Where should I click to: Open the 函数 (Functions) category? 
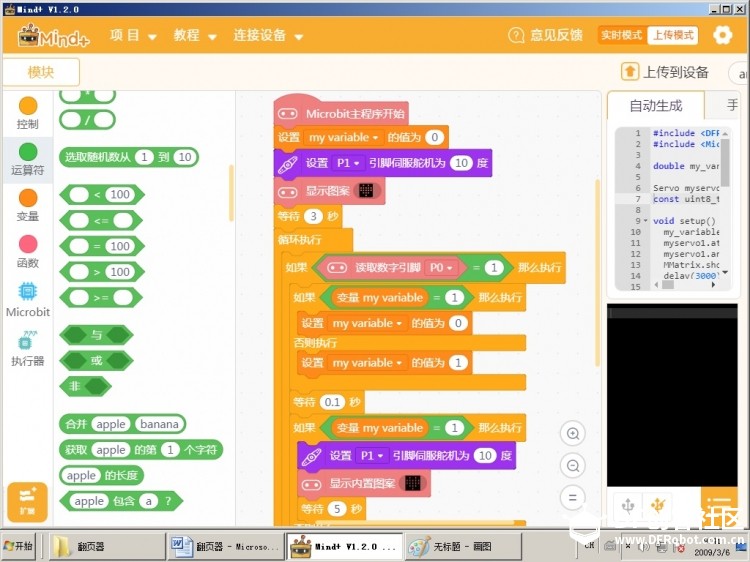28,252
